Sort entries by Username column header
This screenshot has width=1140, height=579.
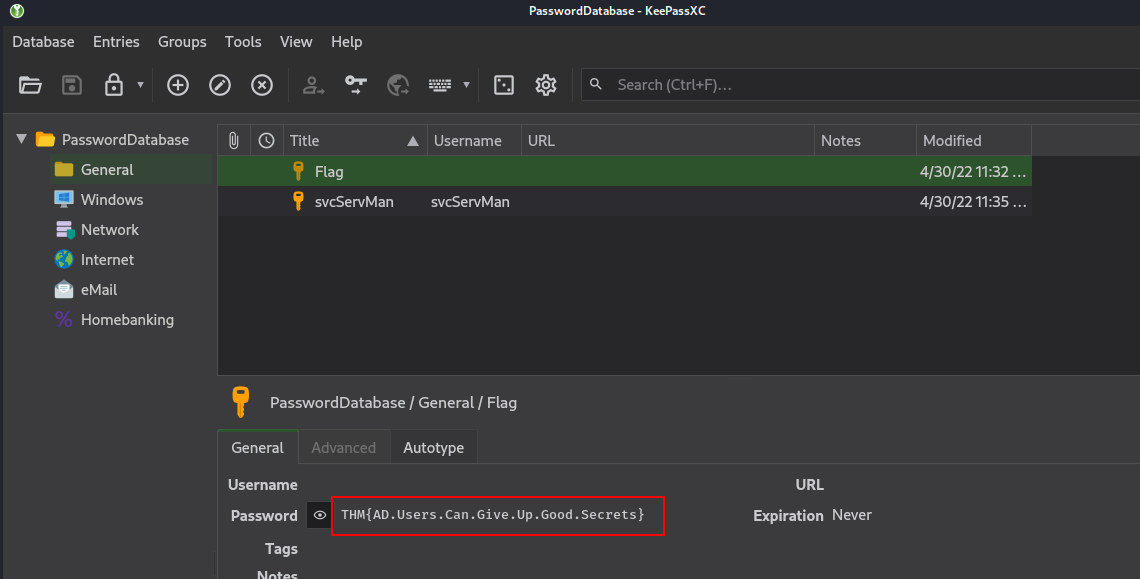point(474,140)
